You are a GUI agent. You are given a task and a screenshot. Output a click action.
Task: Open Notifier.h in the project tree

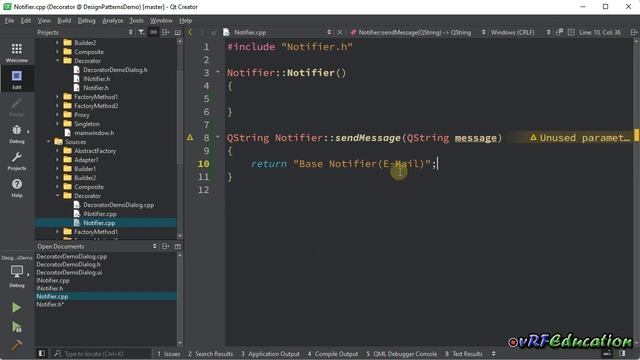point(96,88)
